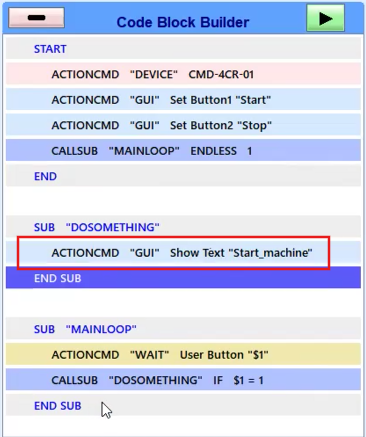Run the code with green play button
The width and height of the screenshot is (366, 437).
click(325, 18)
